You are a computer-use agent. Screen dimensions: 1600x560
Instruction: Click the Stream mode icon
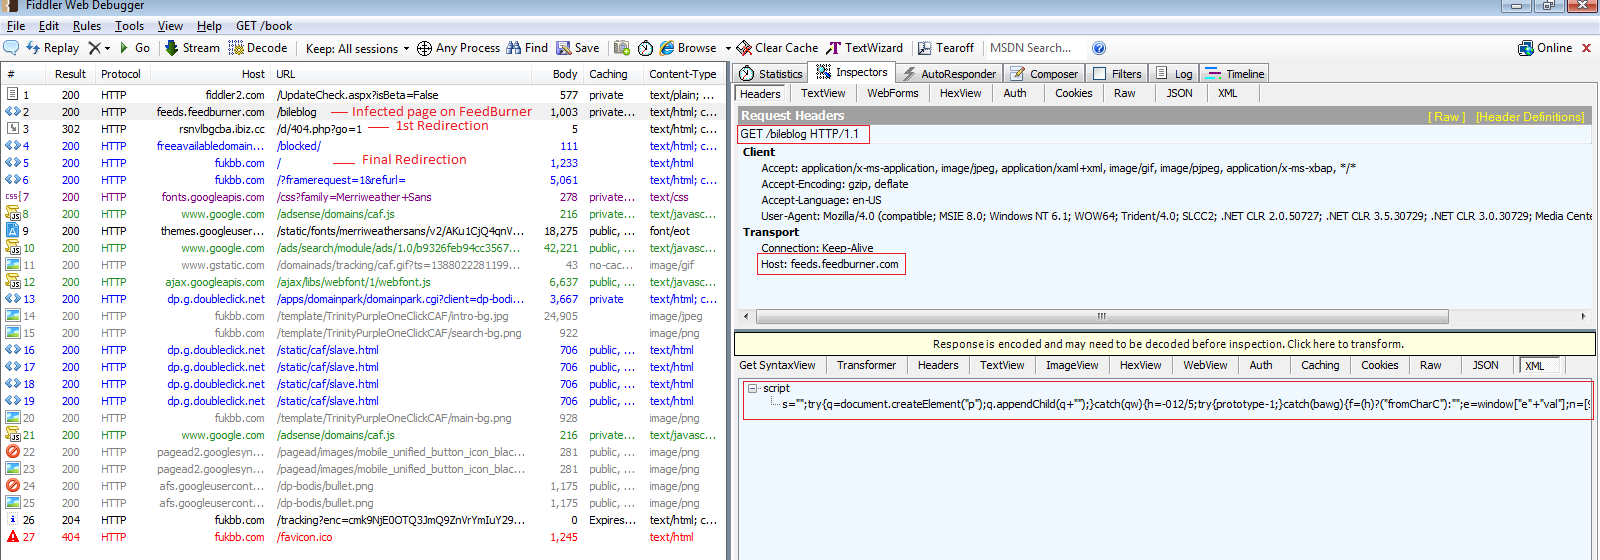172,48
